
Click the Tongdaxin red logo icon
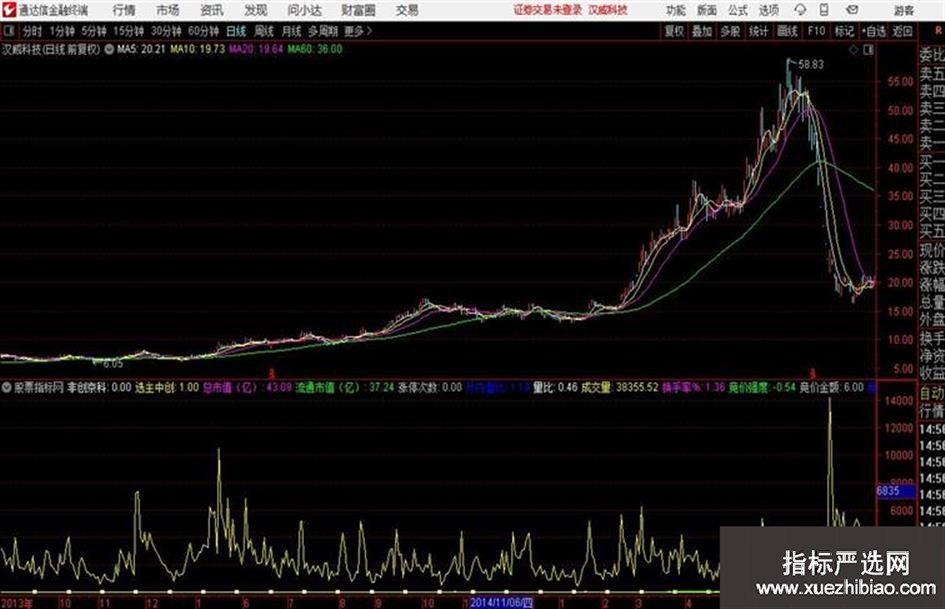[x=9, y=10]
